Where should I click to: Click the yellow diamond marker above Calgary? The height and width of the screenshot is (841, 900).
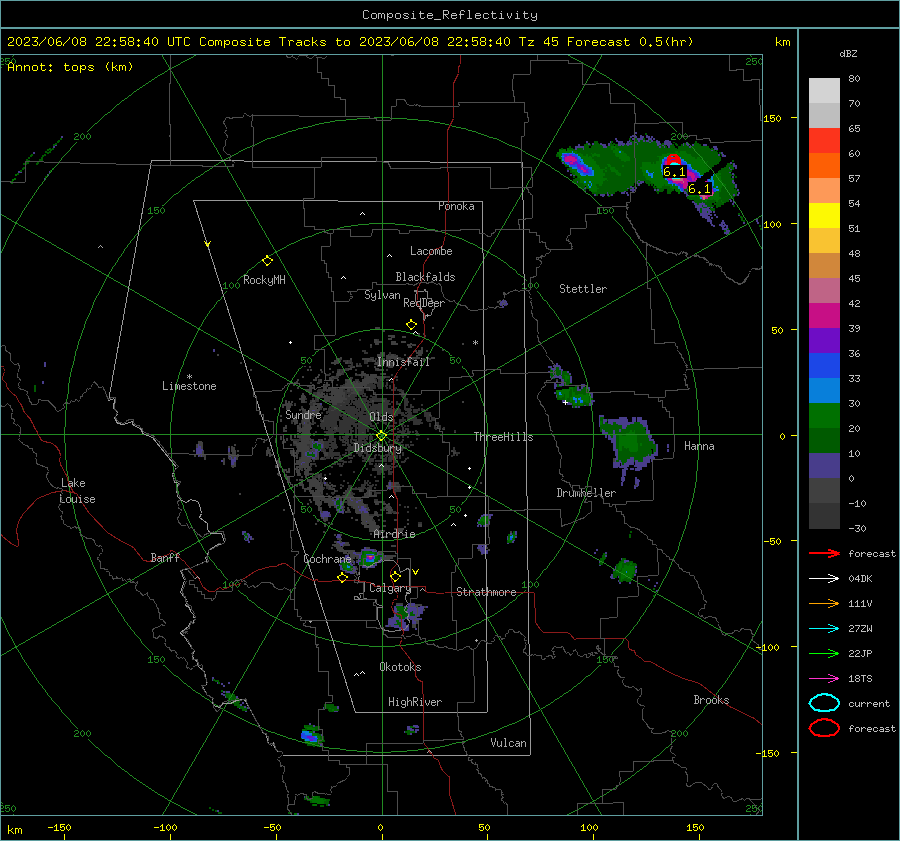coord(395,576)
